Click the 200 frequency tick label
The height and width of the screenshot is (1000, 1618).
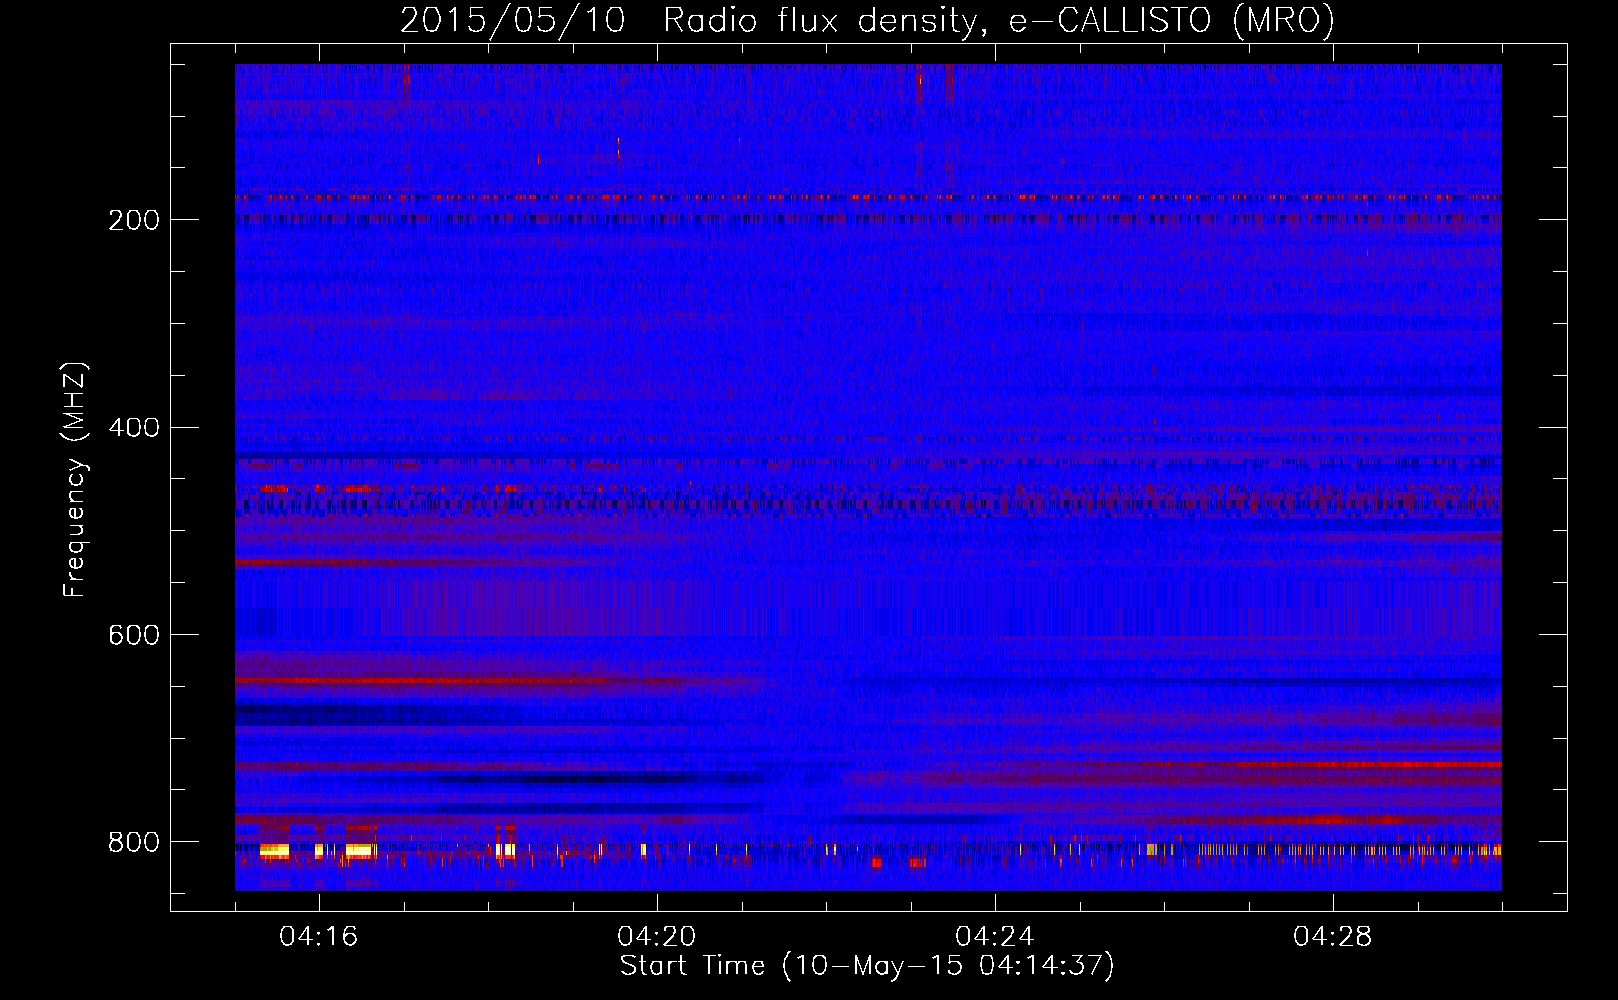(134, 220)
